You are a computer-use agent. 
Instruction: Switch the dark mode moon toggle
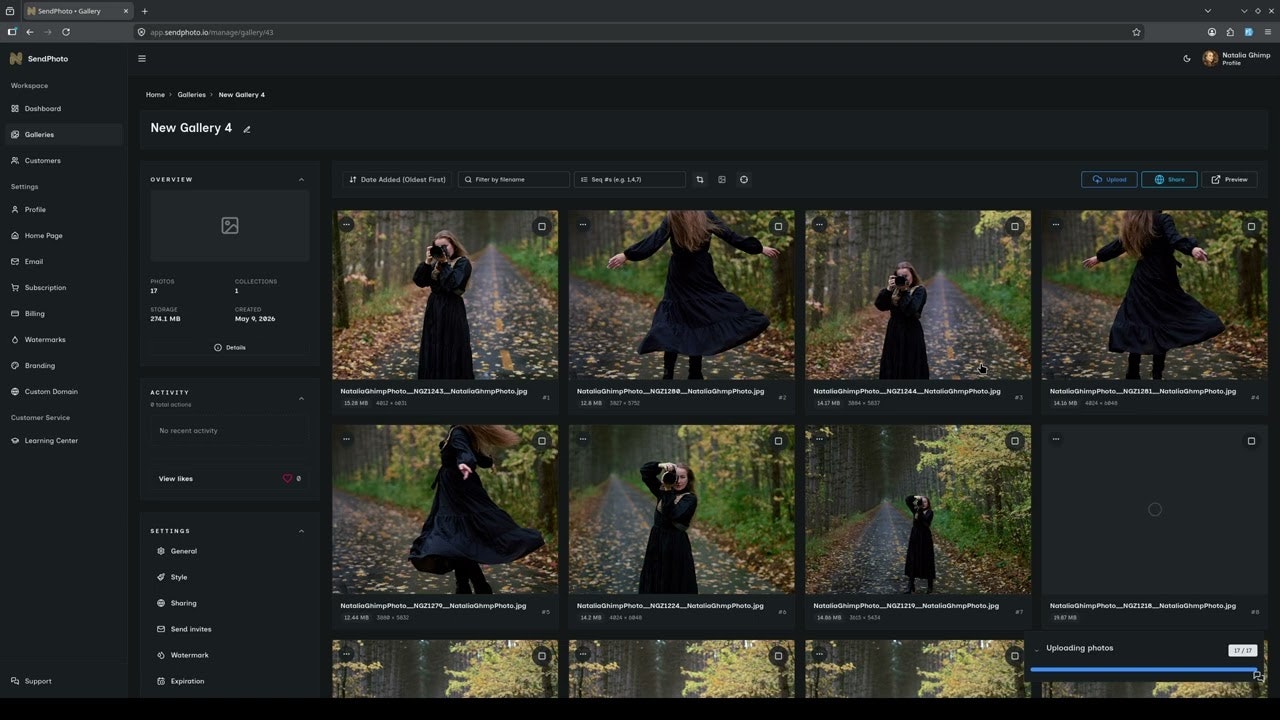[1187, 59]
